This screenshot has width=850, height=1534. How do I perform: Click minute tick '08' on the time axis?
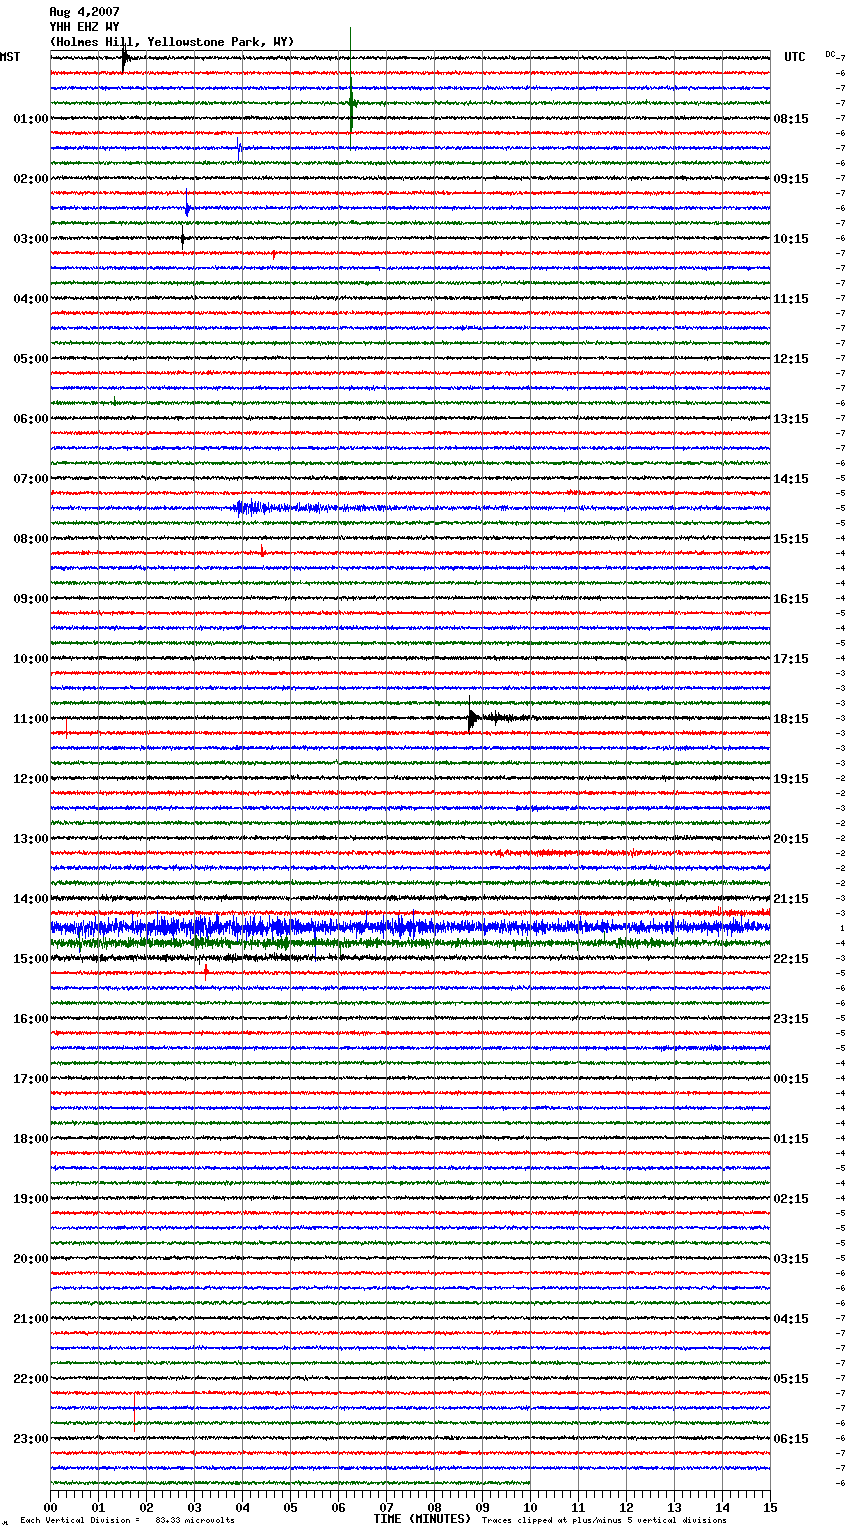(x=434, y=1507)
